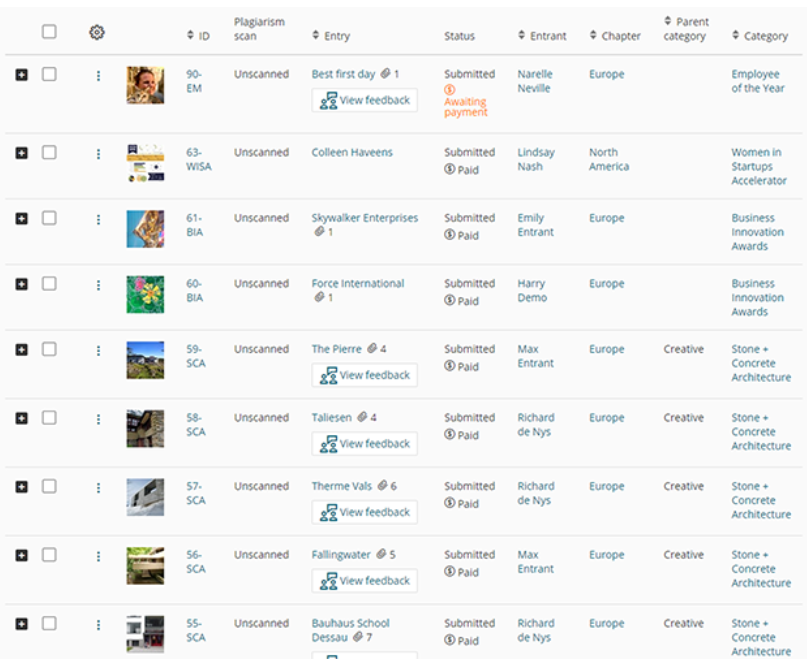Click the three-dot menu for entry 56-SCA

coord(98,556)
